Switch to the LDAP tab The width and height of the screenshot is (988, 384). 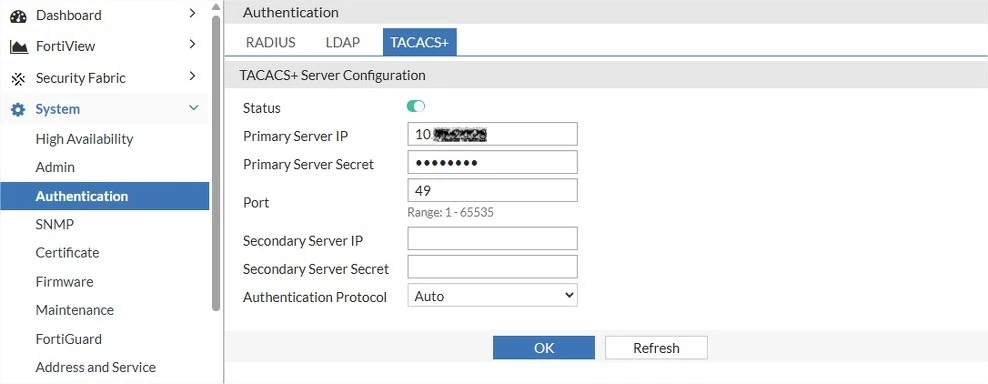coord(343,42)
